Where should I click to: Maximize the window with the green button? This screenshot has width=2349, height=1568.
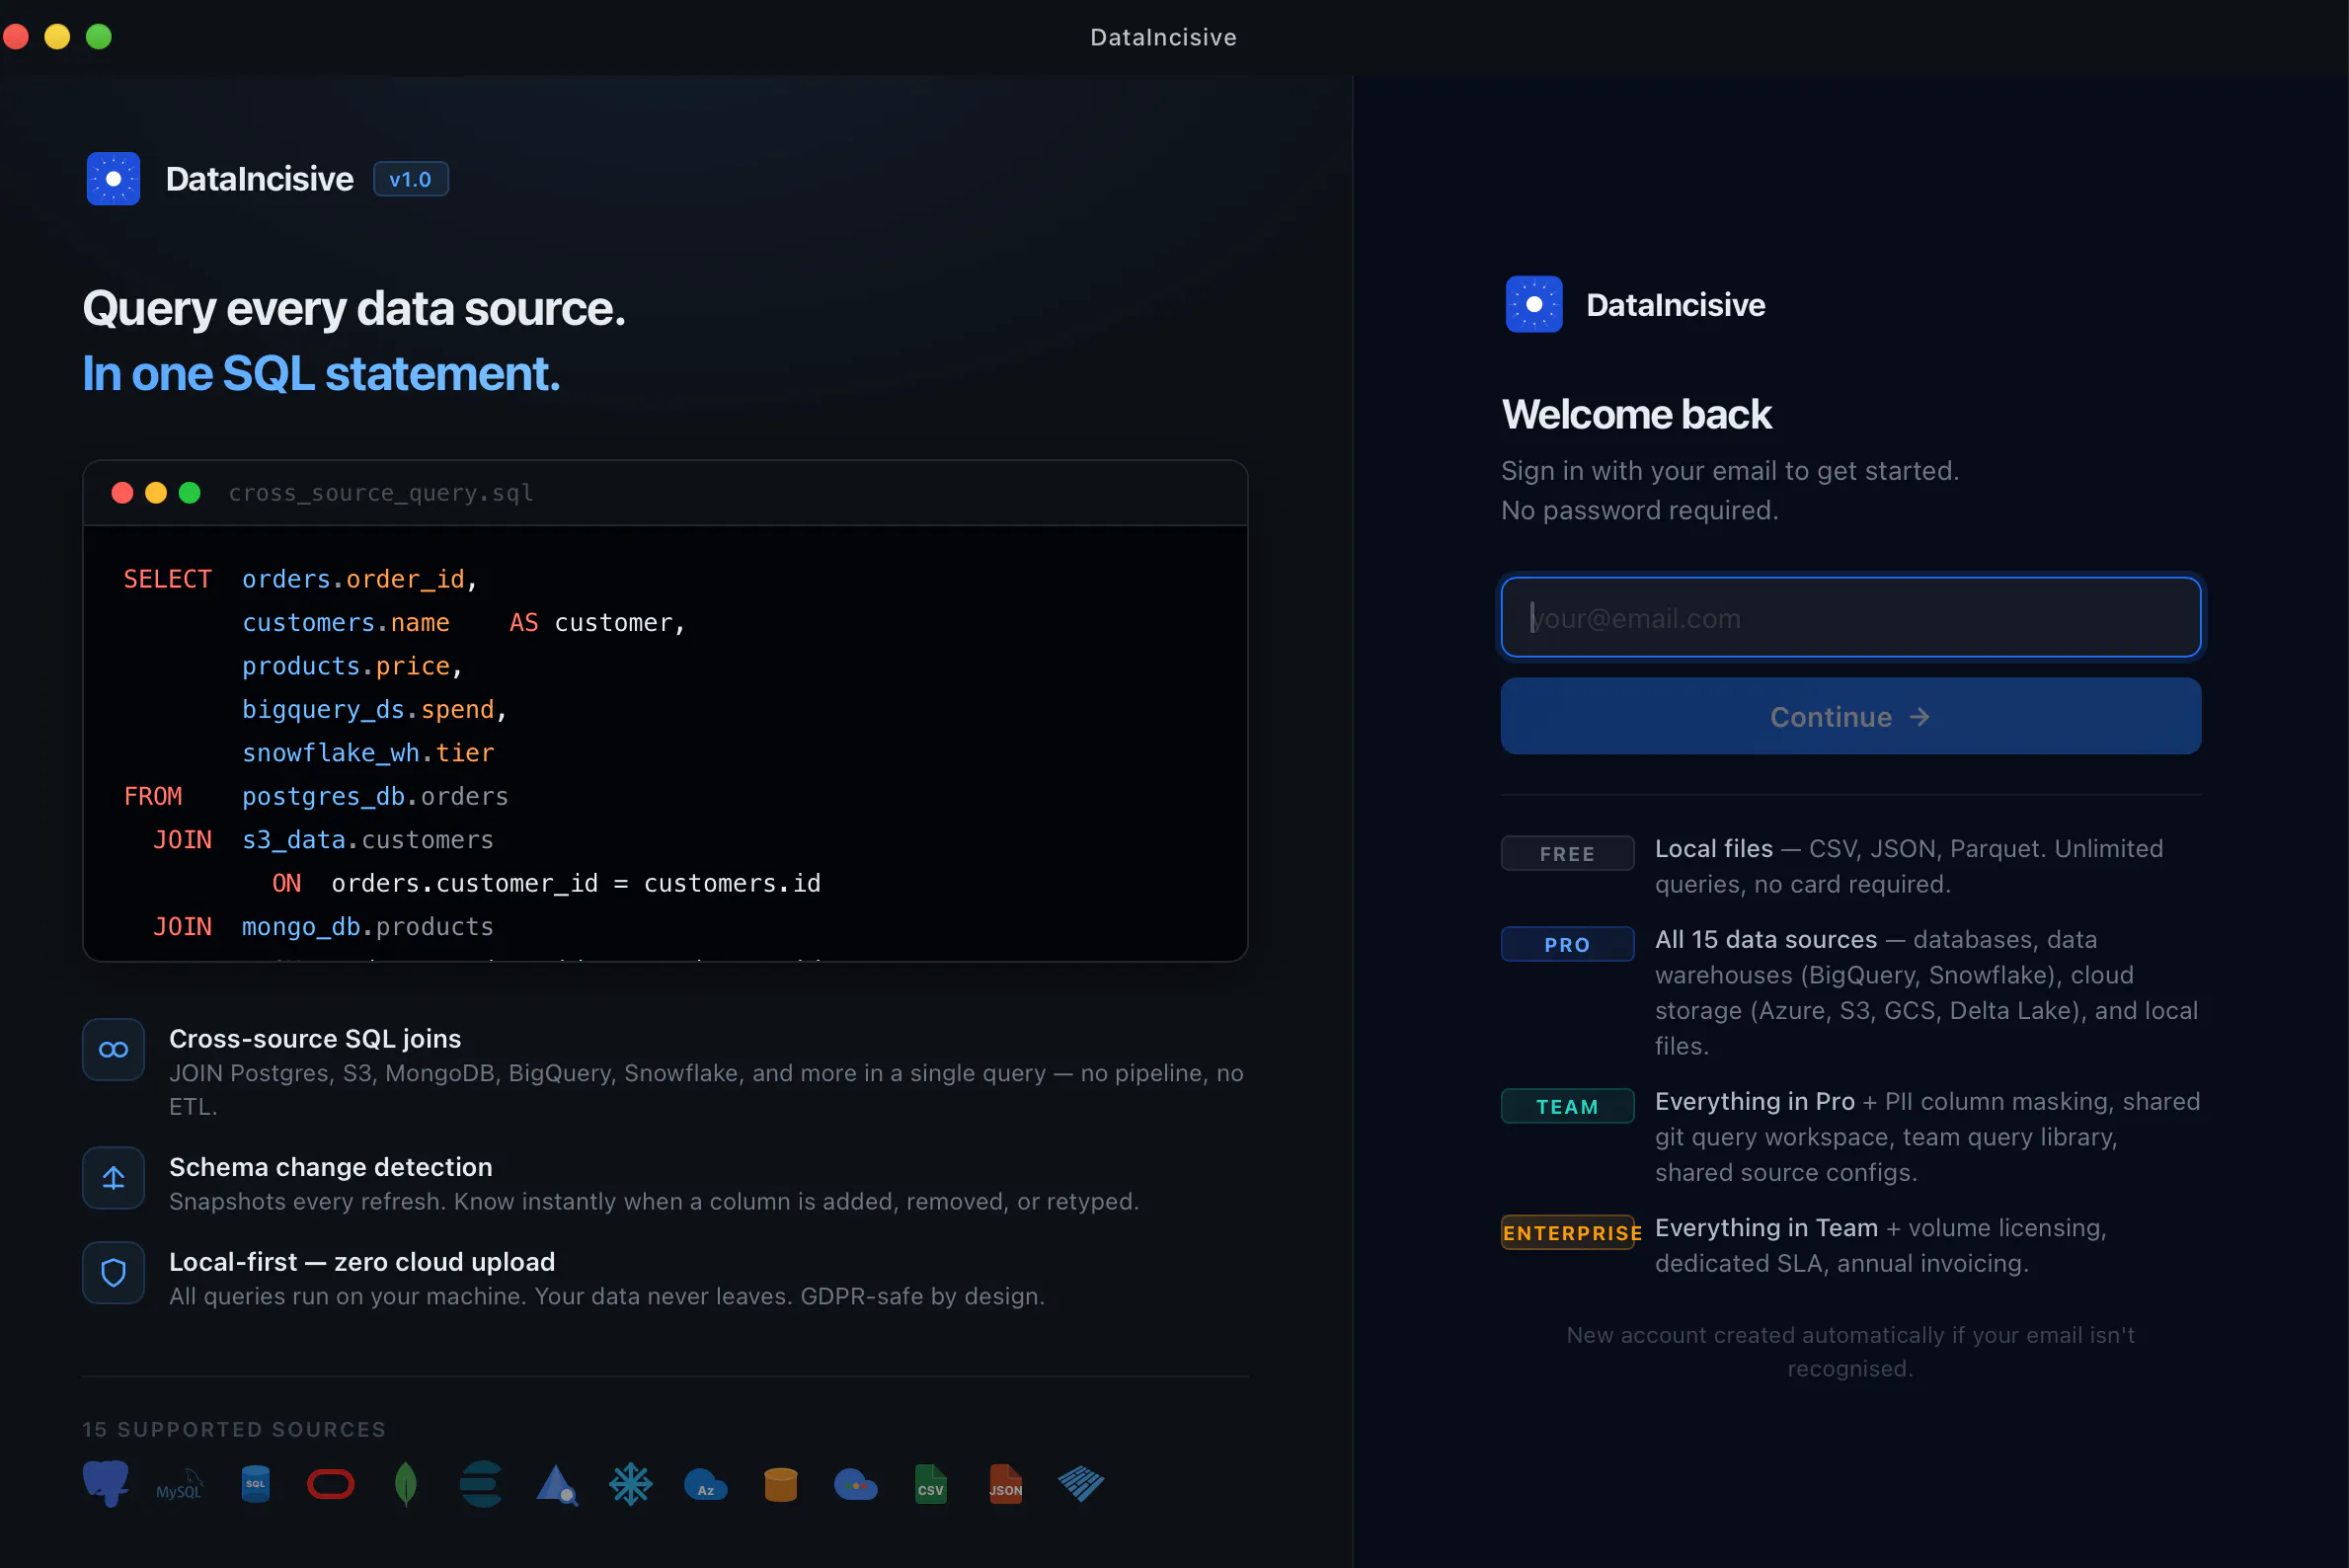pos(99,37)
